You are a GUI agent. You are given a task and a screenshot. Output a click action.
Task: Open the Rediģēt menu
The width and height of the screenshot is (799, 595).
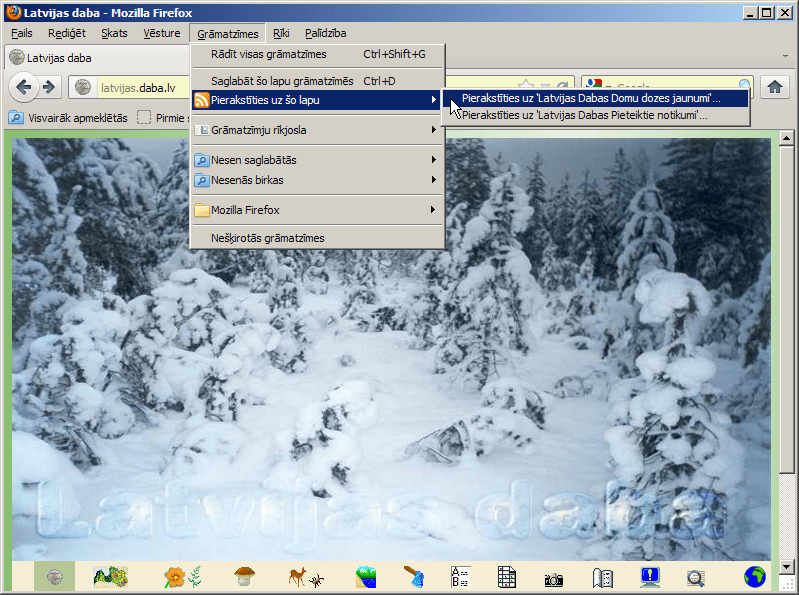[x=67, y=34]
